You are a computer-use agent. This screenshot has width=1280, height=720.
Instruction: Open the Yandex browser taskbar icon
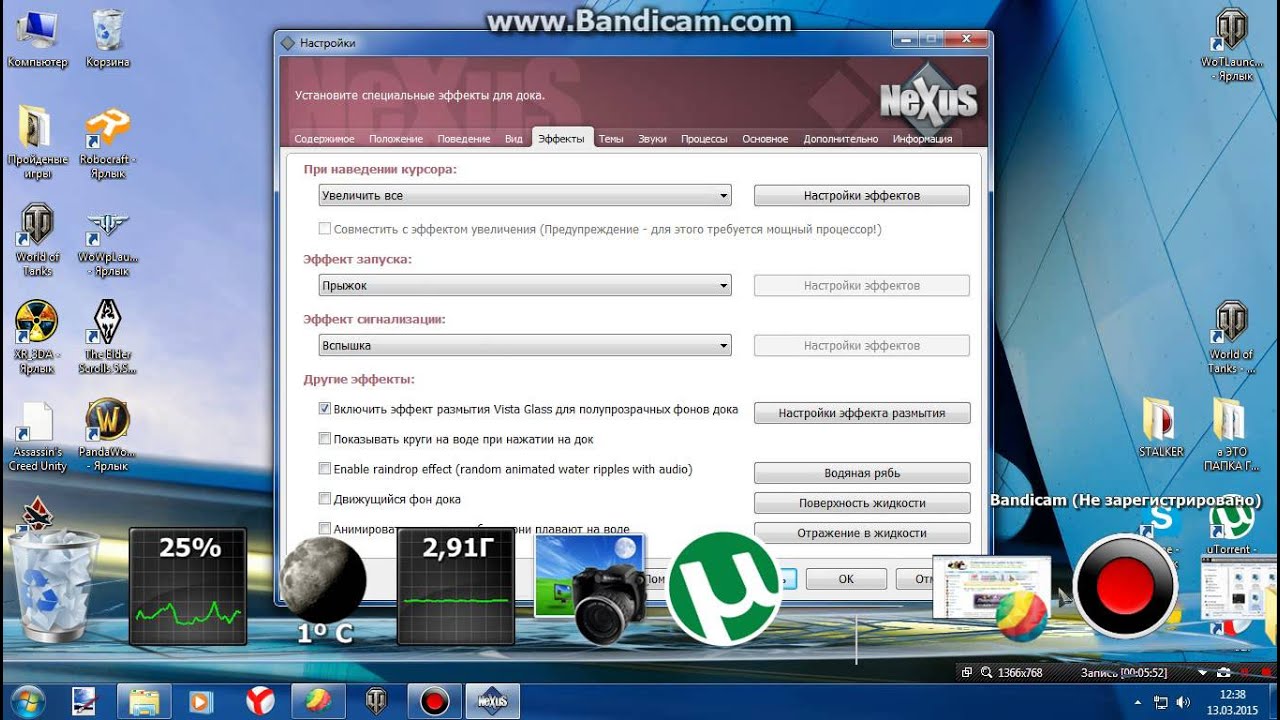coord(262,701)
